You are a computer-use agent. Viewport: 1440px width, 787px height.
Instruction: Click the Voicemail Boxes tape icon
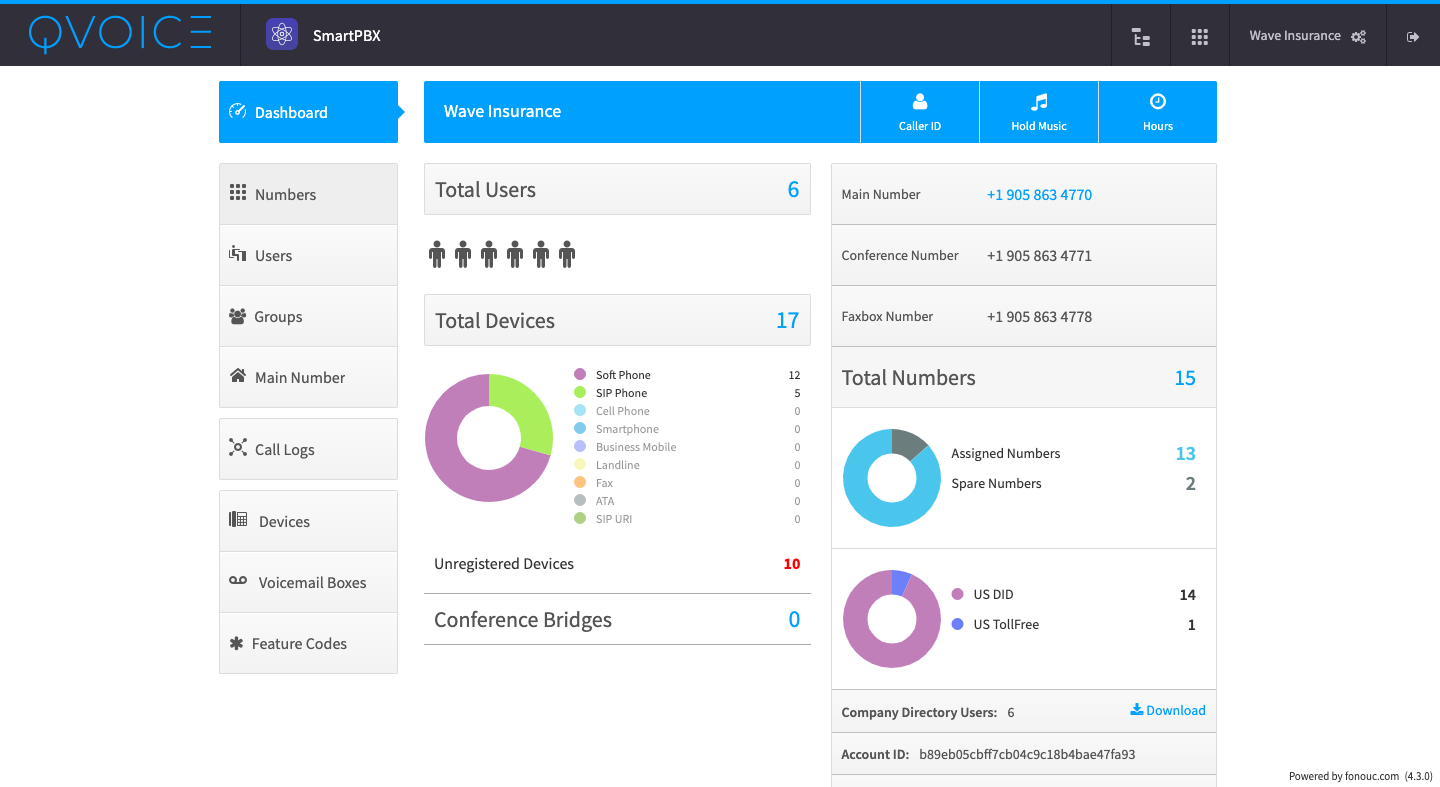point(238,580)
